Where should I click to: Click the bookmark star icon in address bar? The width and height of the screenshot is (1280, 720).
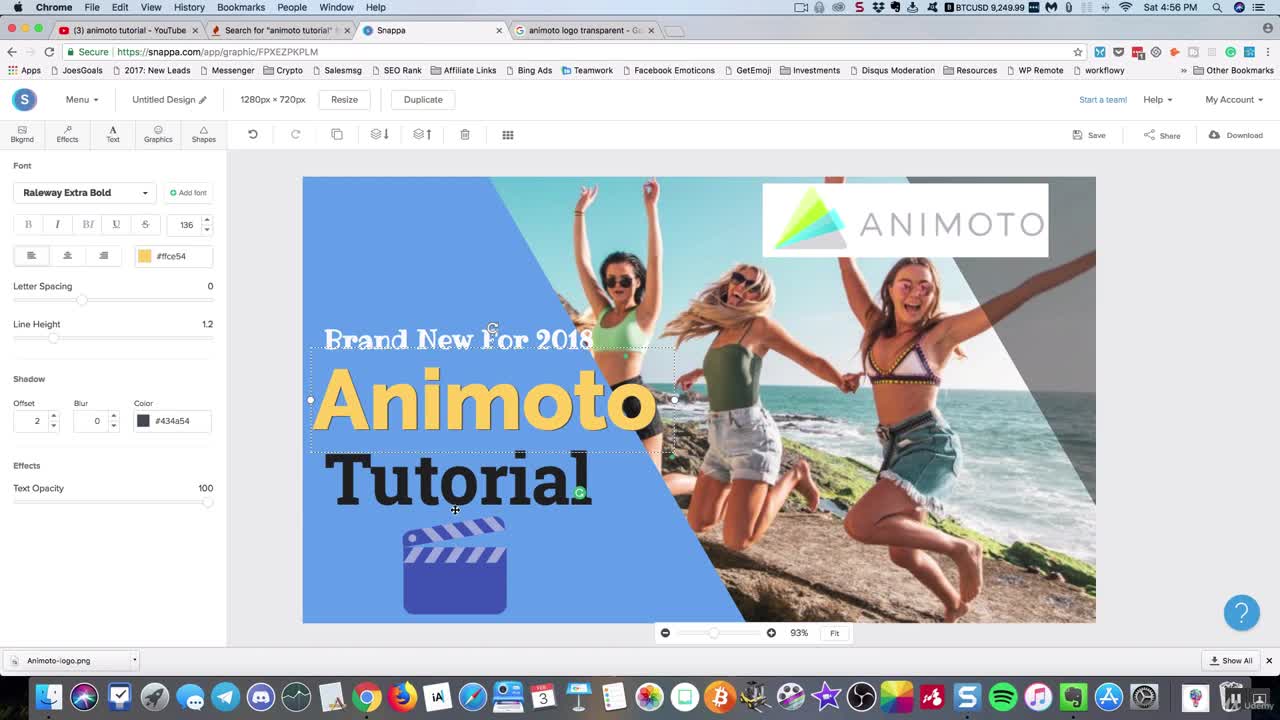[1078, 52]
